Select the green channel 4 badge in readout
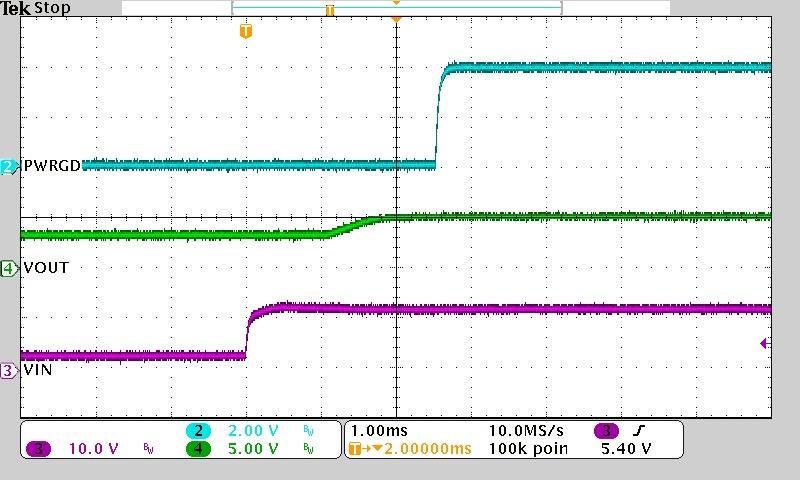This screenshot has height=480, width=800. click(x=198, y=449)
